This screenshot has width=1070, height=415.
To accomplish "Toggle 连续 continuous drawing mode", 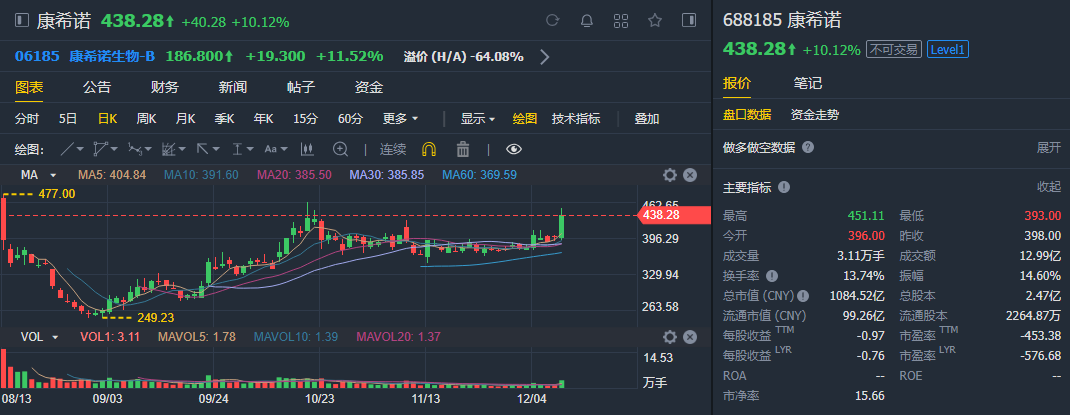I will click(393, 149).
